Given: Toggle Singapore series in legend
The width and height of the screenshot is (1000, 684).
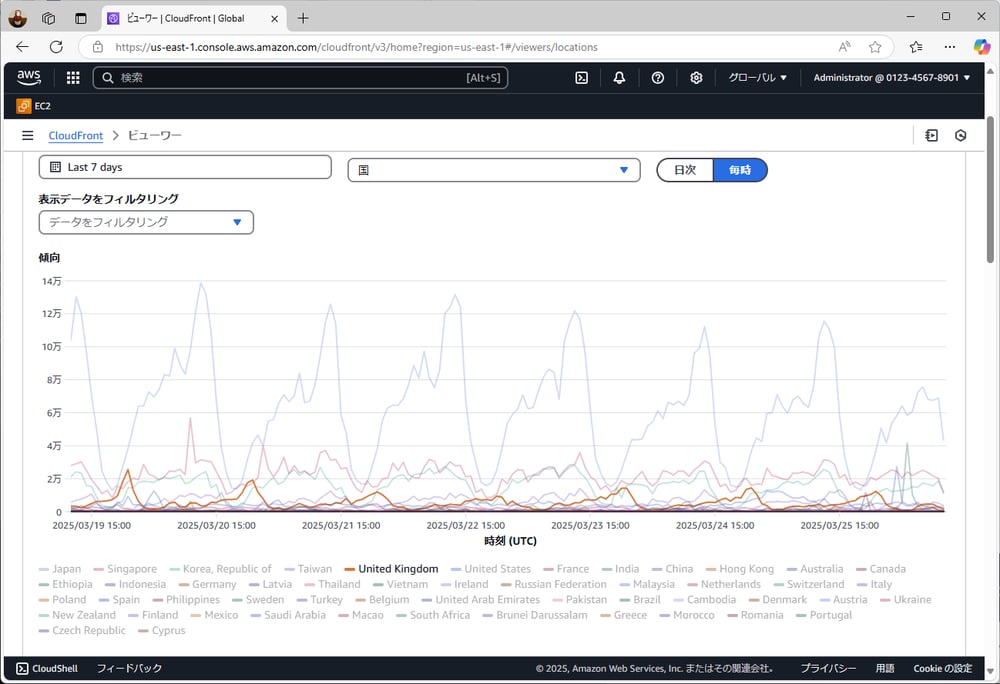Looking at the screenshot, I should pos(125,569).
